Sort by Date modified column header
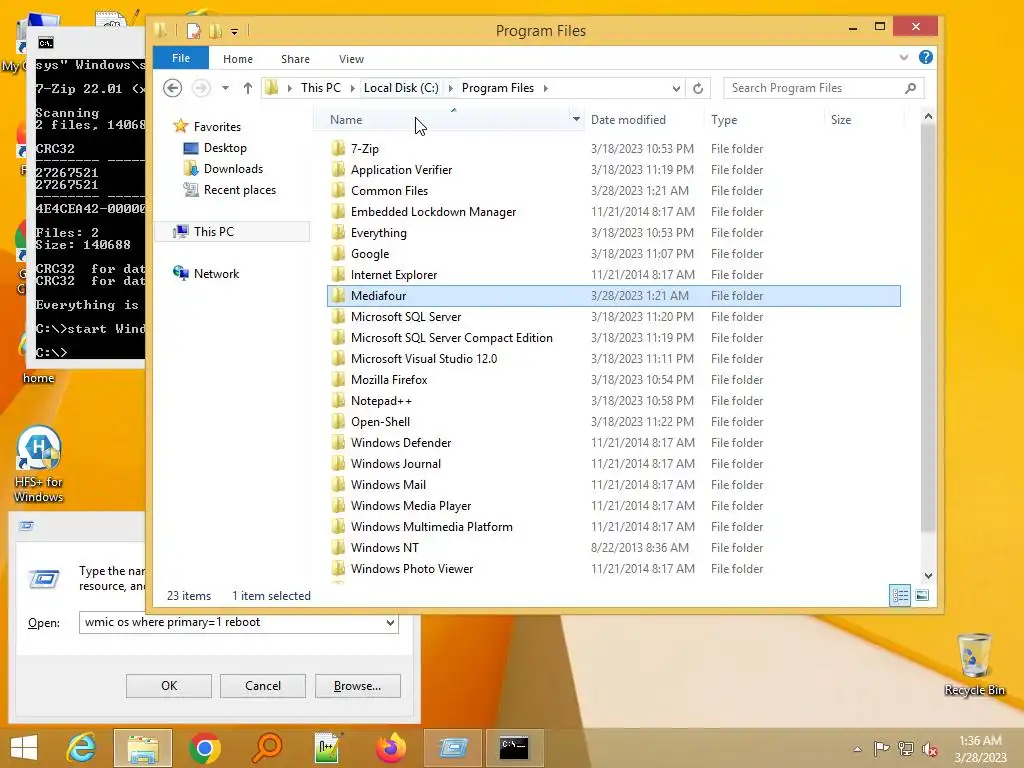The height and width of the screenshot is (768, 1024). click(x=643, y=120)
